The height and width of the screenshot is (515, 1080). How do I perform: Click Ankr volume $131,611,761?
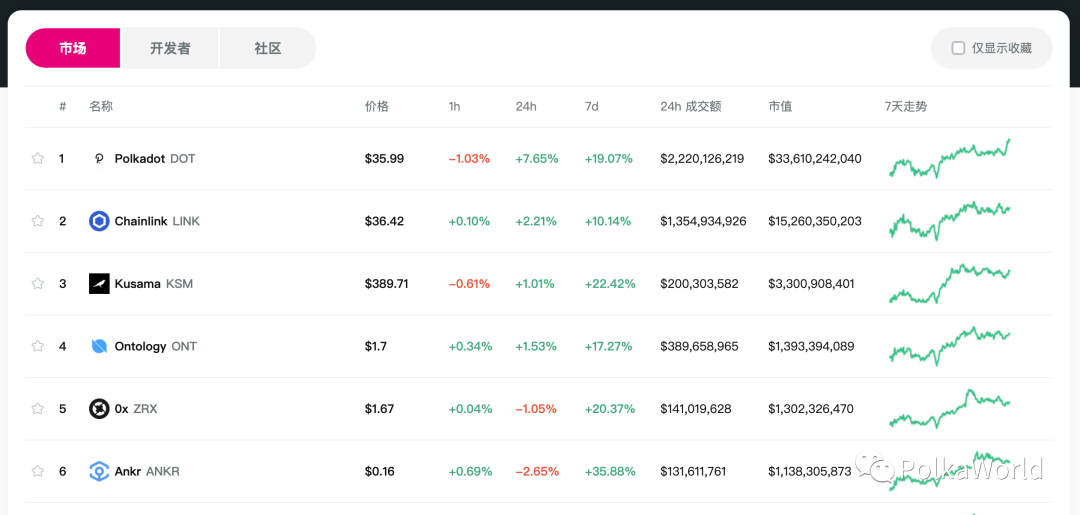[693, 472]
